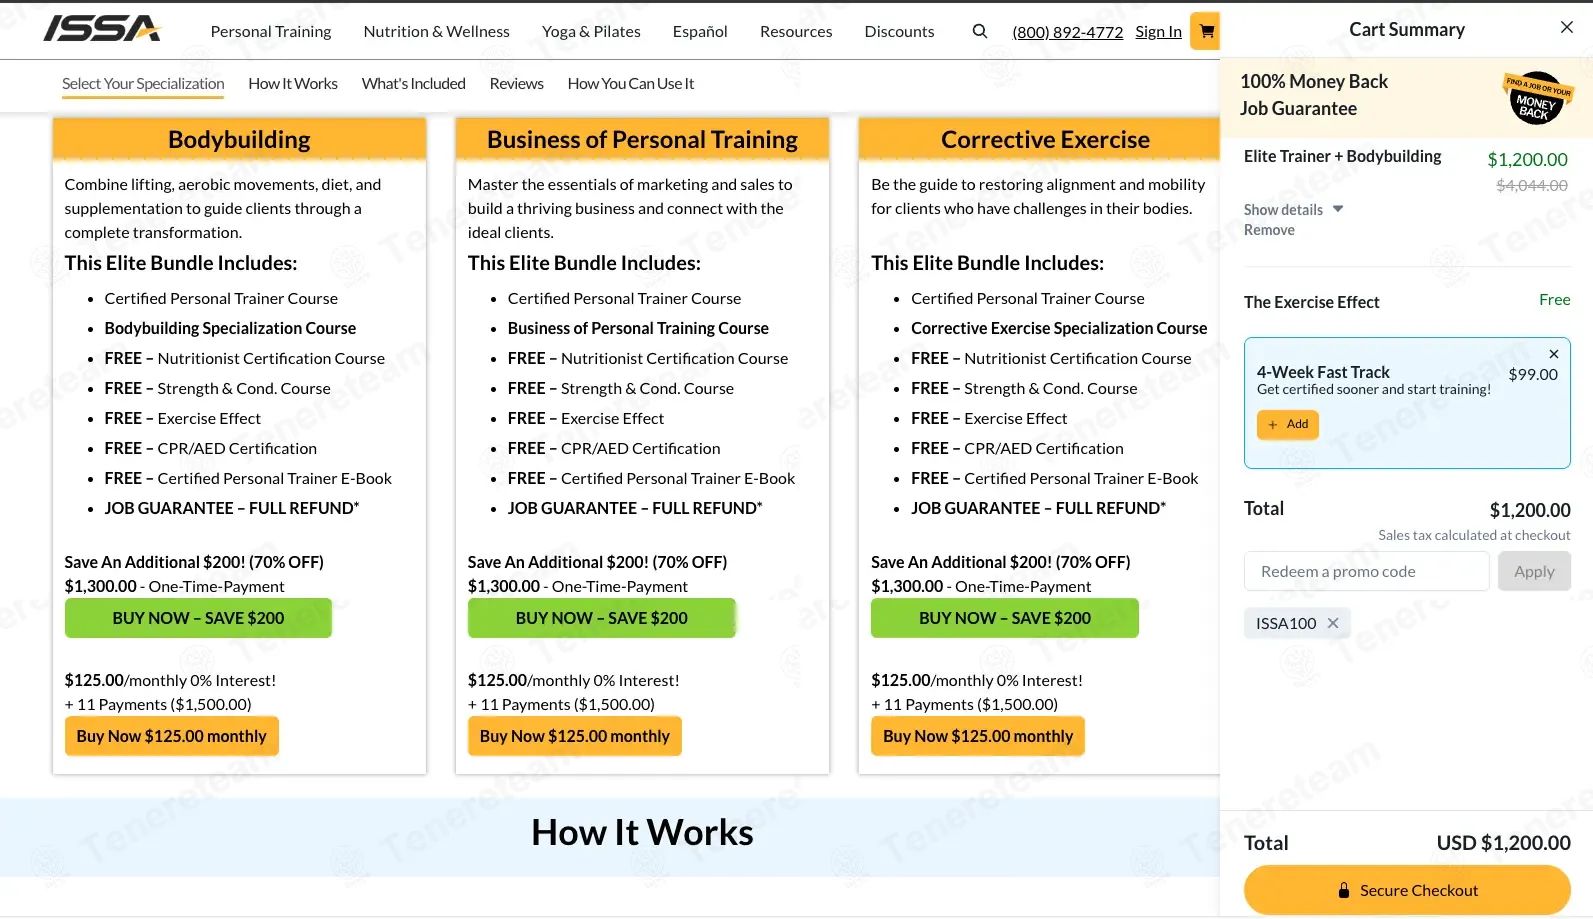
Task: Open the search magnifier icon
Action: tap(980, 31)
